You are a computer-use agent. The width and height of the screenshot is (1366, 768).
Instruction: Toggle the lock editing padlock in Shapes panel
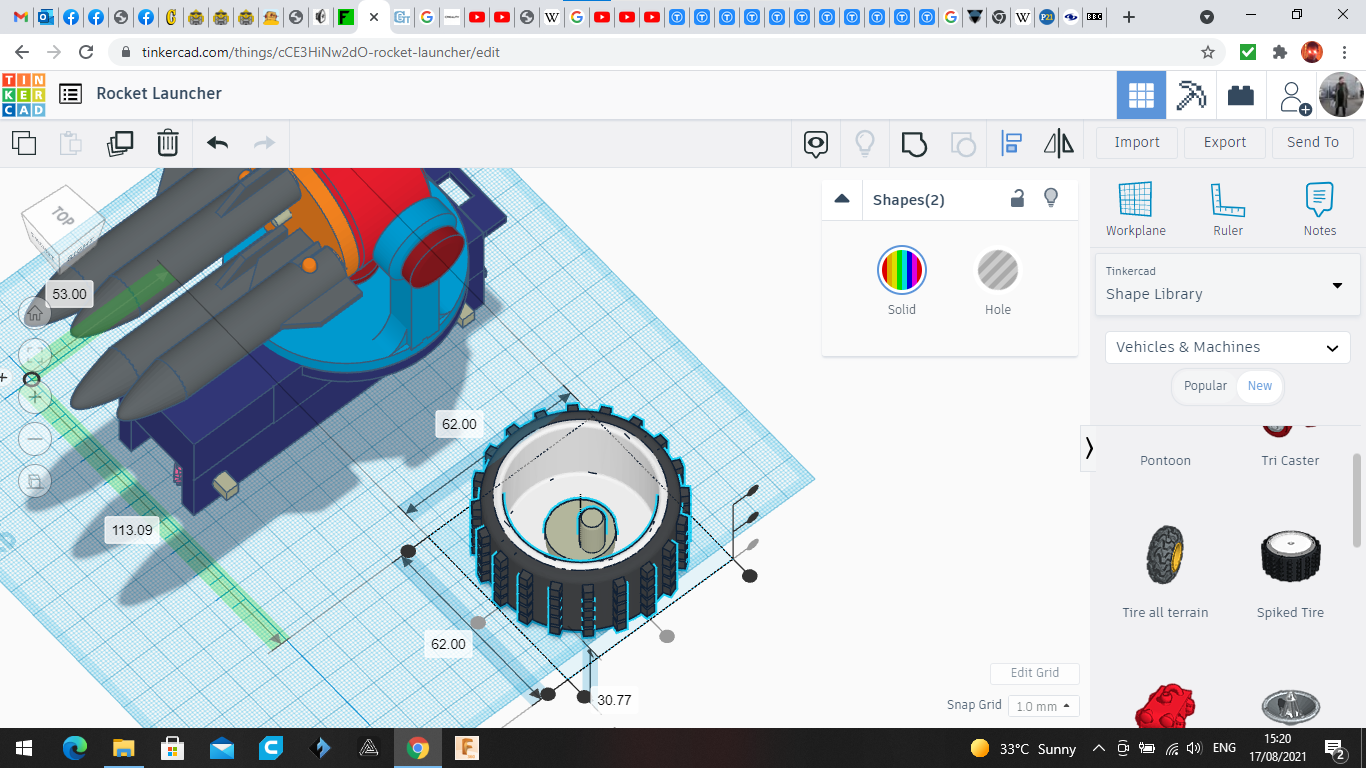(x=1017, y=198)
